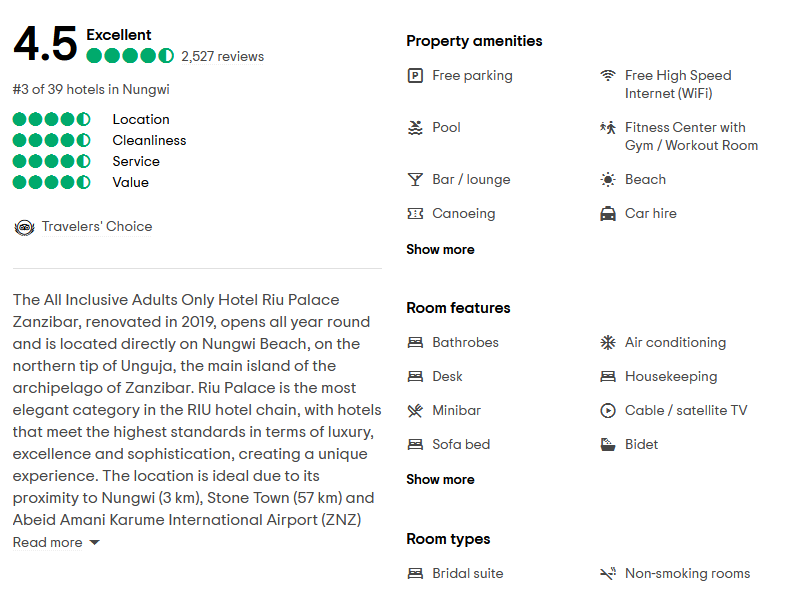The height and width of the screenshot is (593, 786).
Task: Click the Travelers' Choice badge icon
Action: point(24,227)
